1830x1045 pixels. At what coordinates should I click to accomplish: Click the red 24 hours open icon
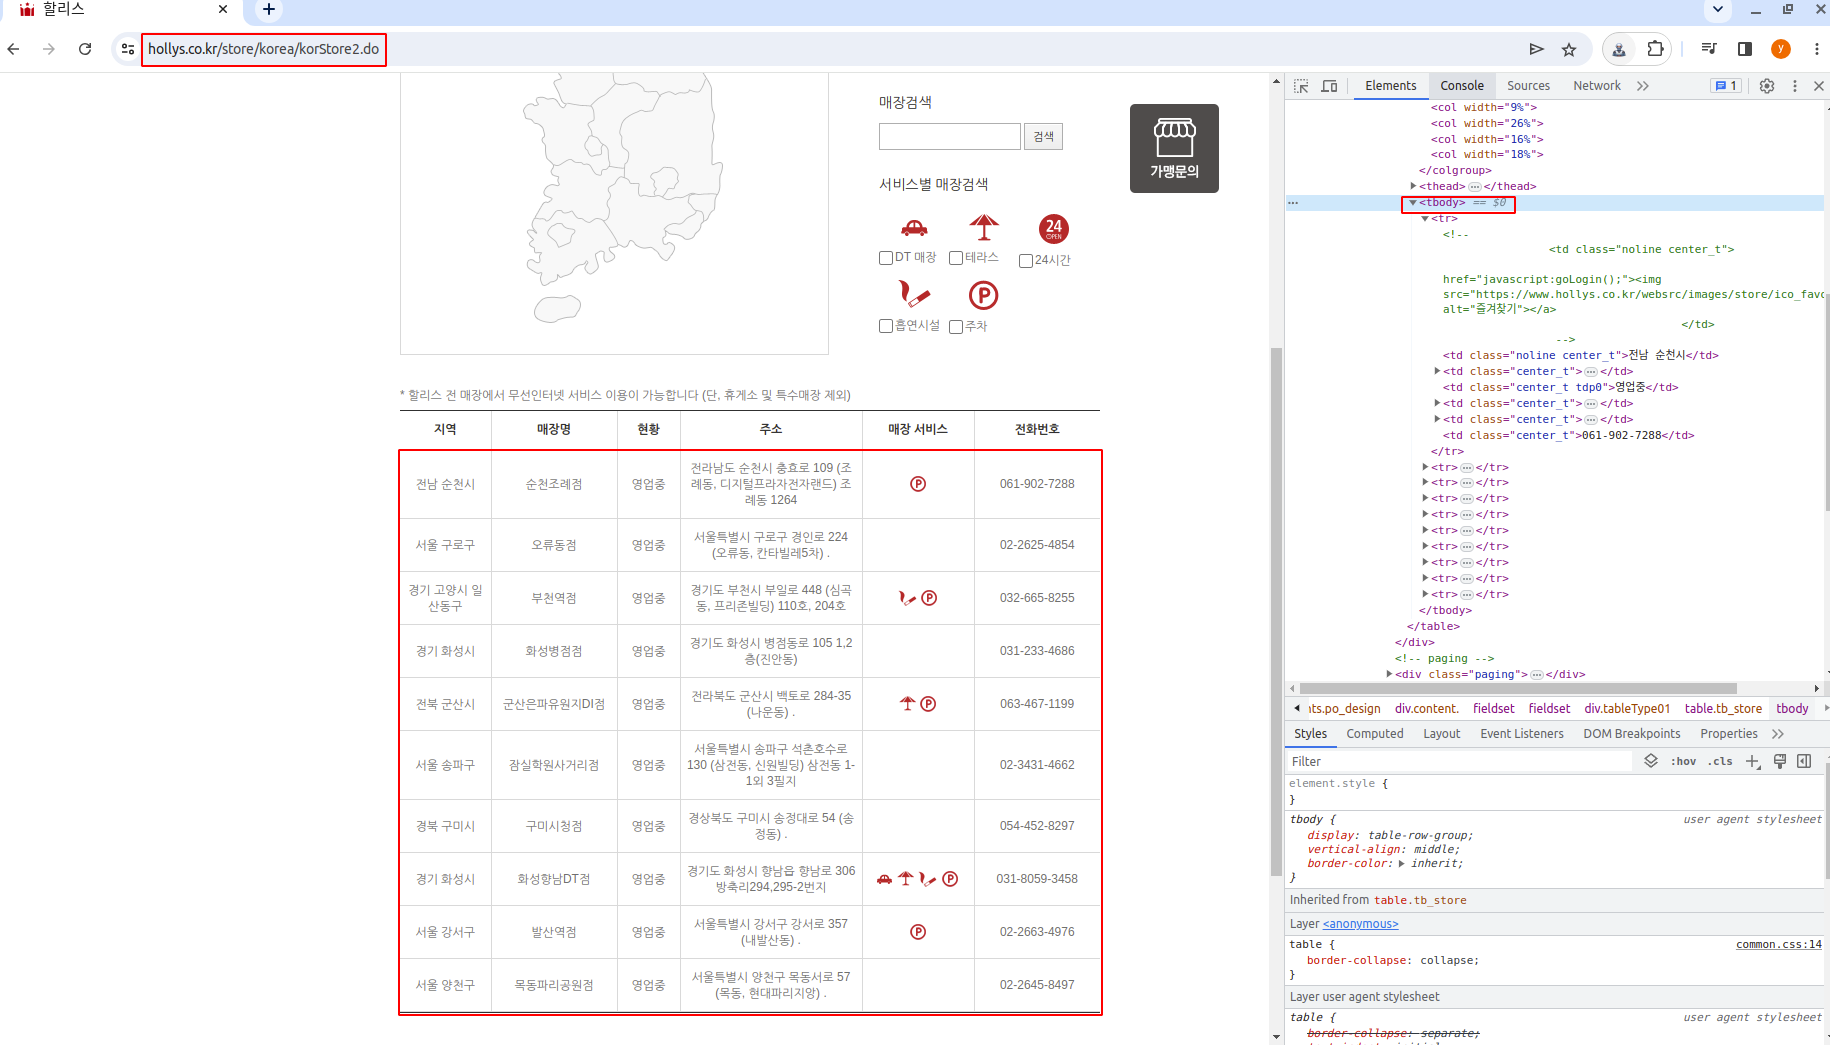[1054, 229]
